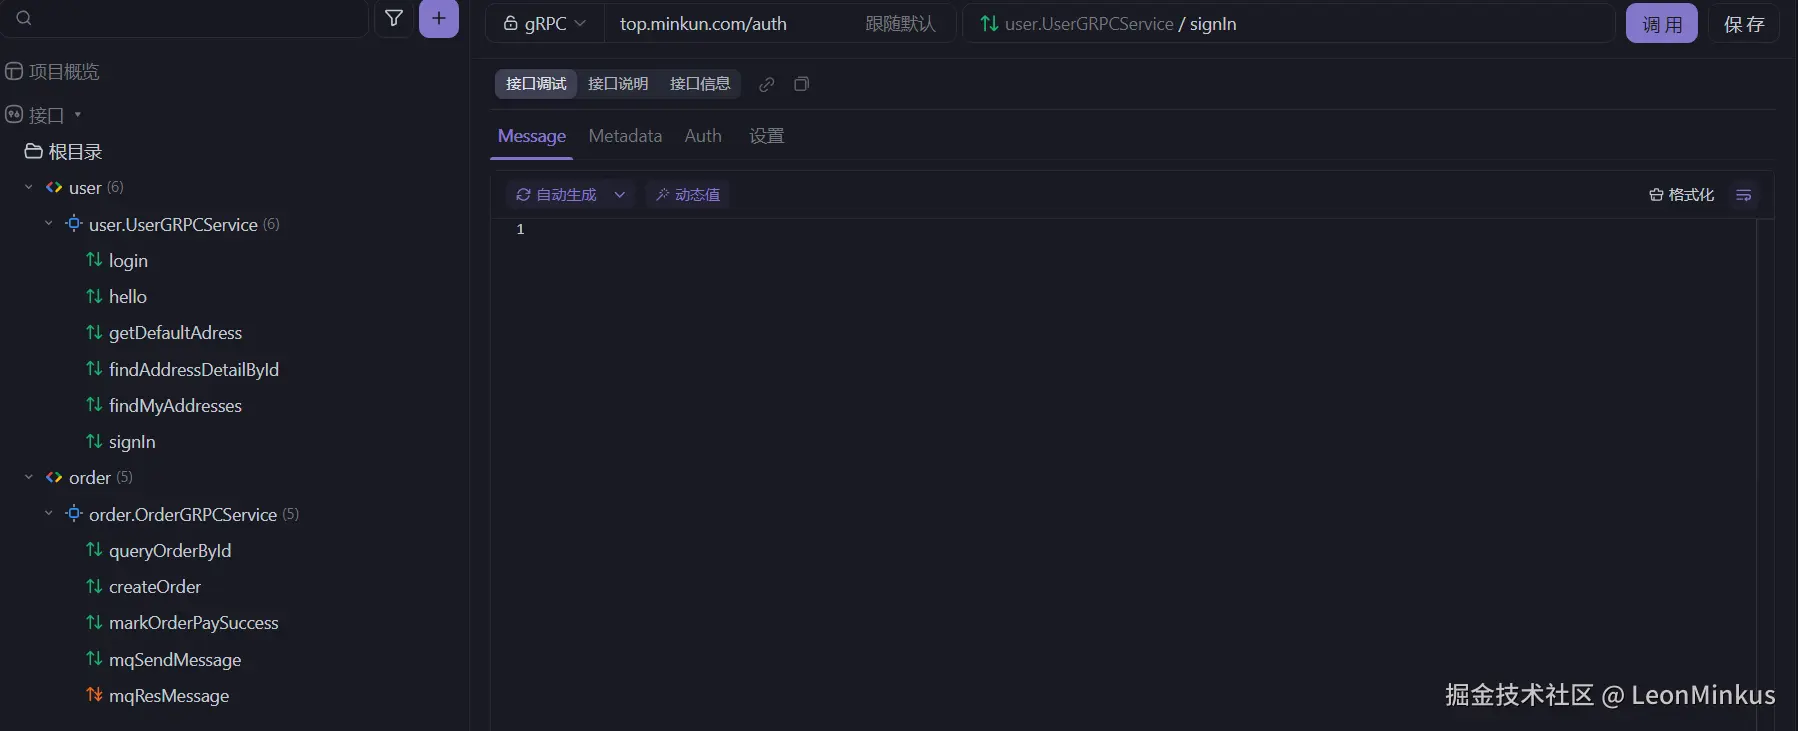The width and height of the screenshot is (1798, 731).
Task: Click the sidebar search input field
Action: [185, 18]
